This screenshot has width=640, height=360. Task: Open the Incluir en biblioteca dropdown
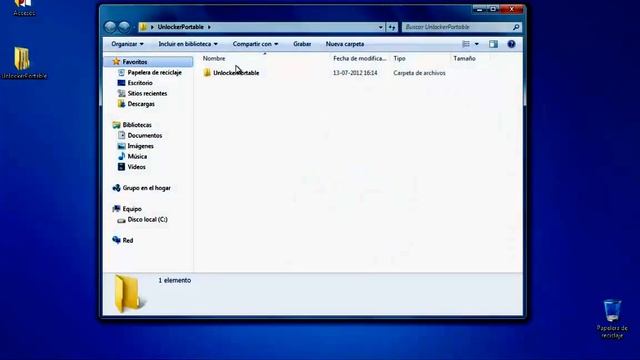click(188, 44)
